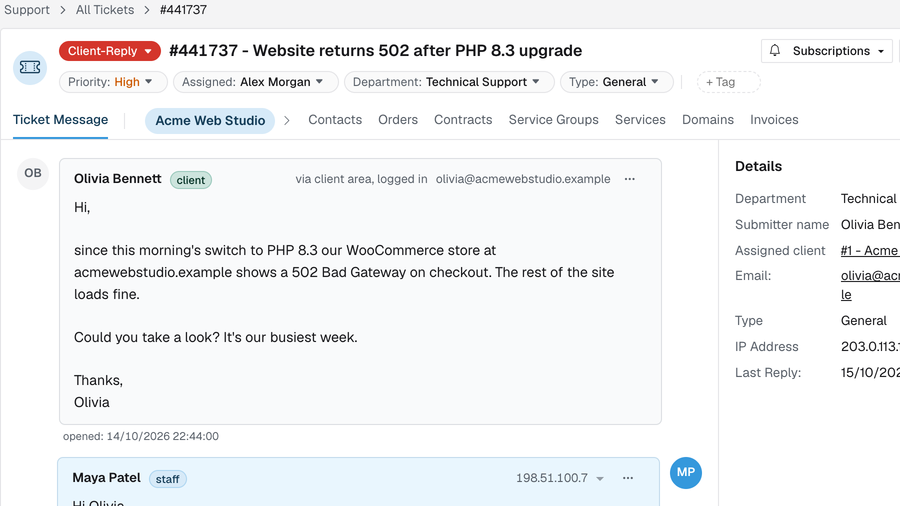Screen dimensions: 900x506
Task: Click the client badge next to Olivia Bennett
Action: tap(191, 180)
